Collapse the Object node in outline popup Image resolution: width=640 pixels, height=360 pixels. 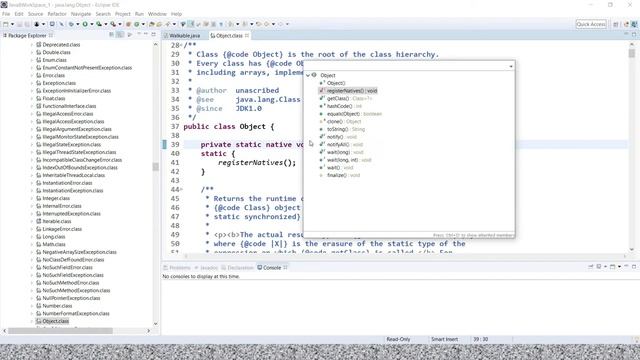coord(308,75)
